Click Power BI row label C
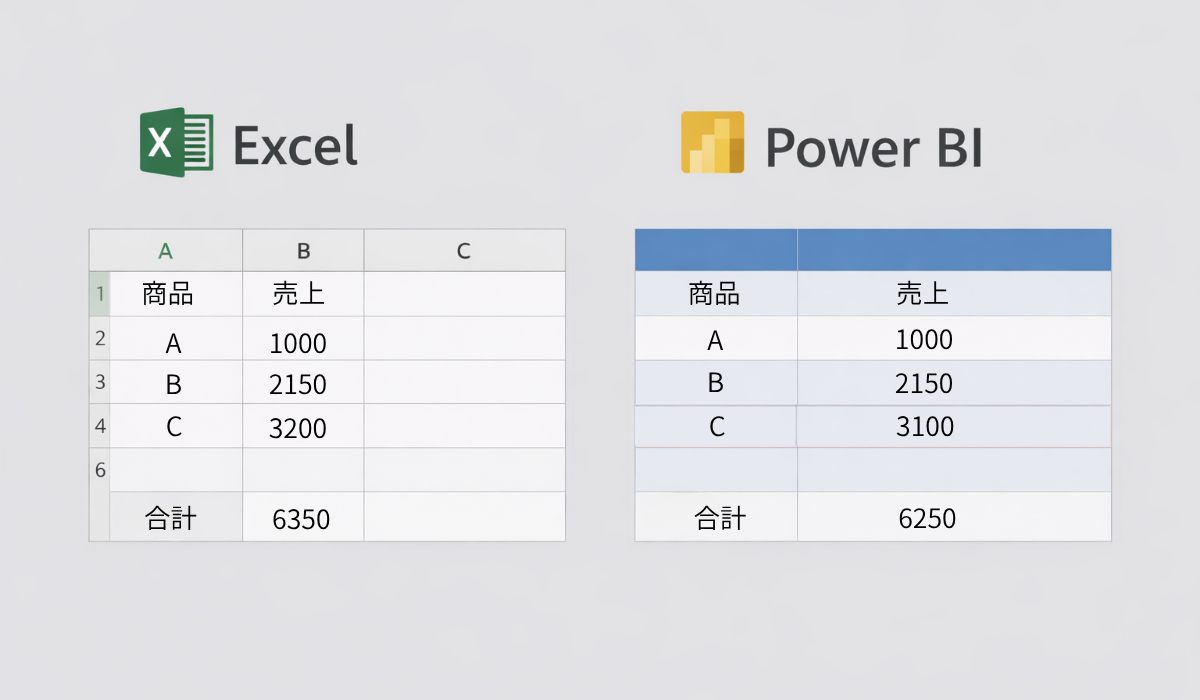 [x=716, y=426]
